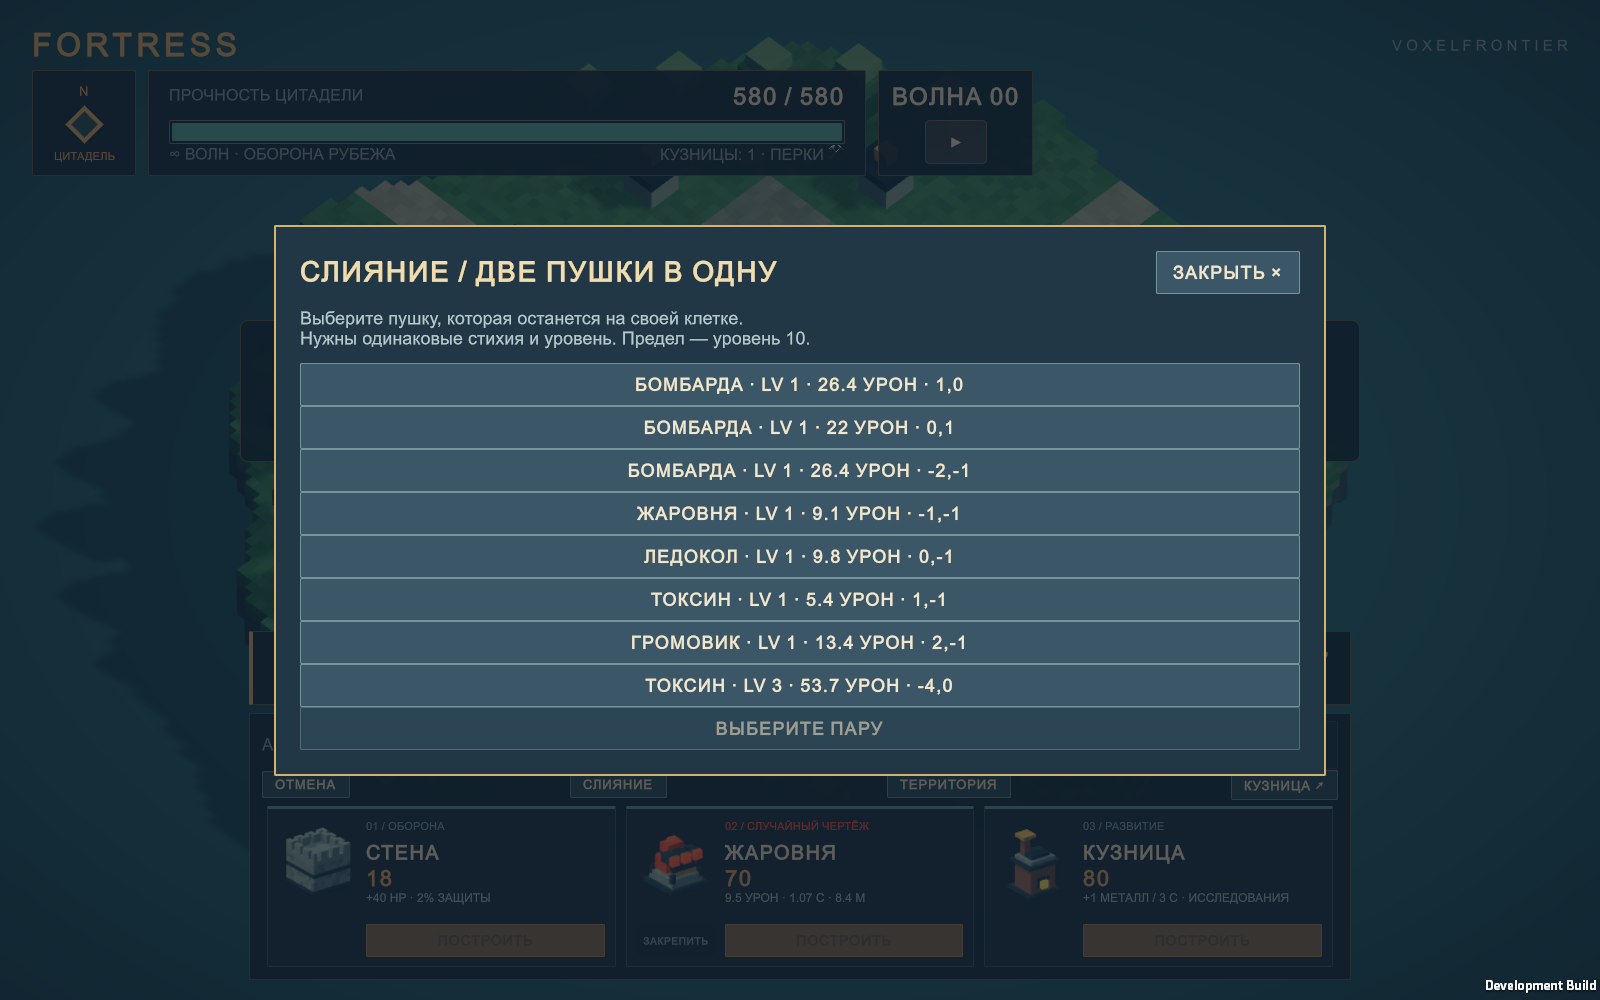
Task: Start the wave with the play button
Action: pos(955,142)
